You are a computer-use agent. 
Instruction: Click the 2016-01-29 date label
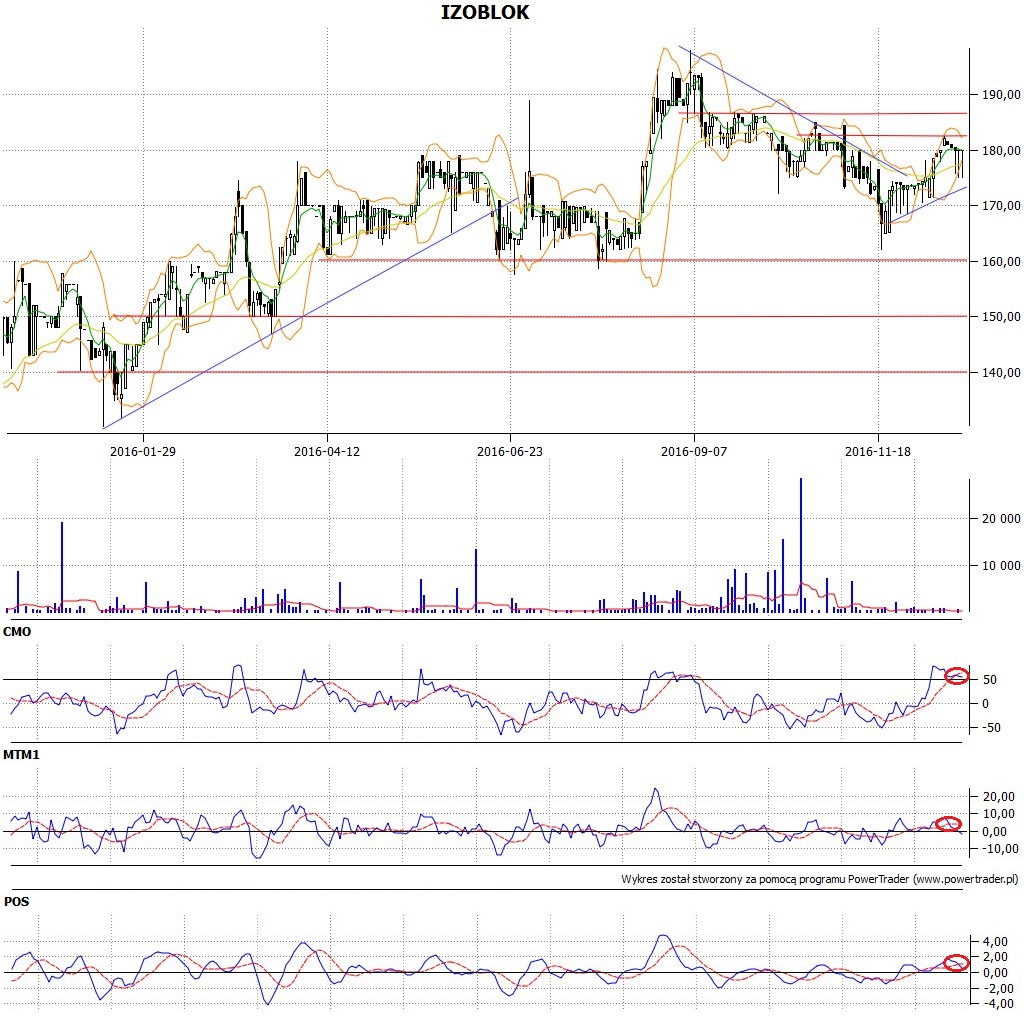pyautogui.click(x=143, y=452)
